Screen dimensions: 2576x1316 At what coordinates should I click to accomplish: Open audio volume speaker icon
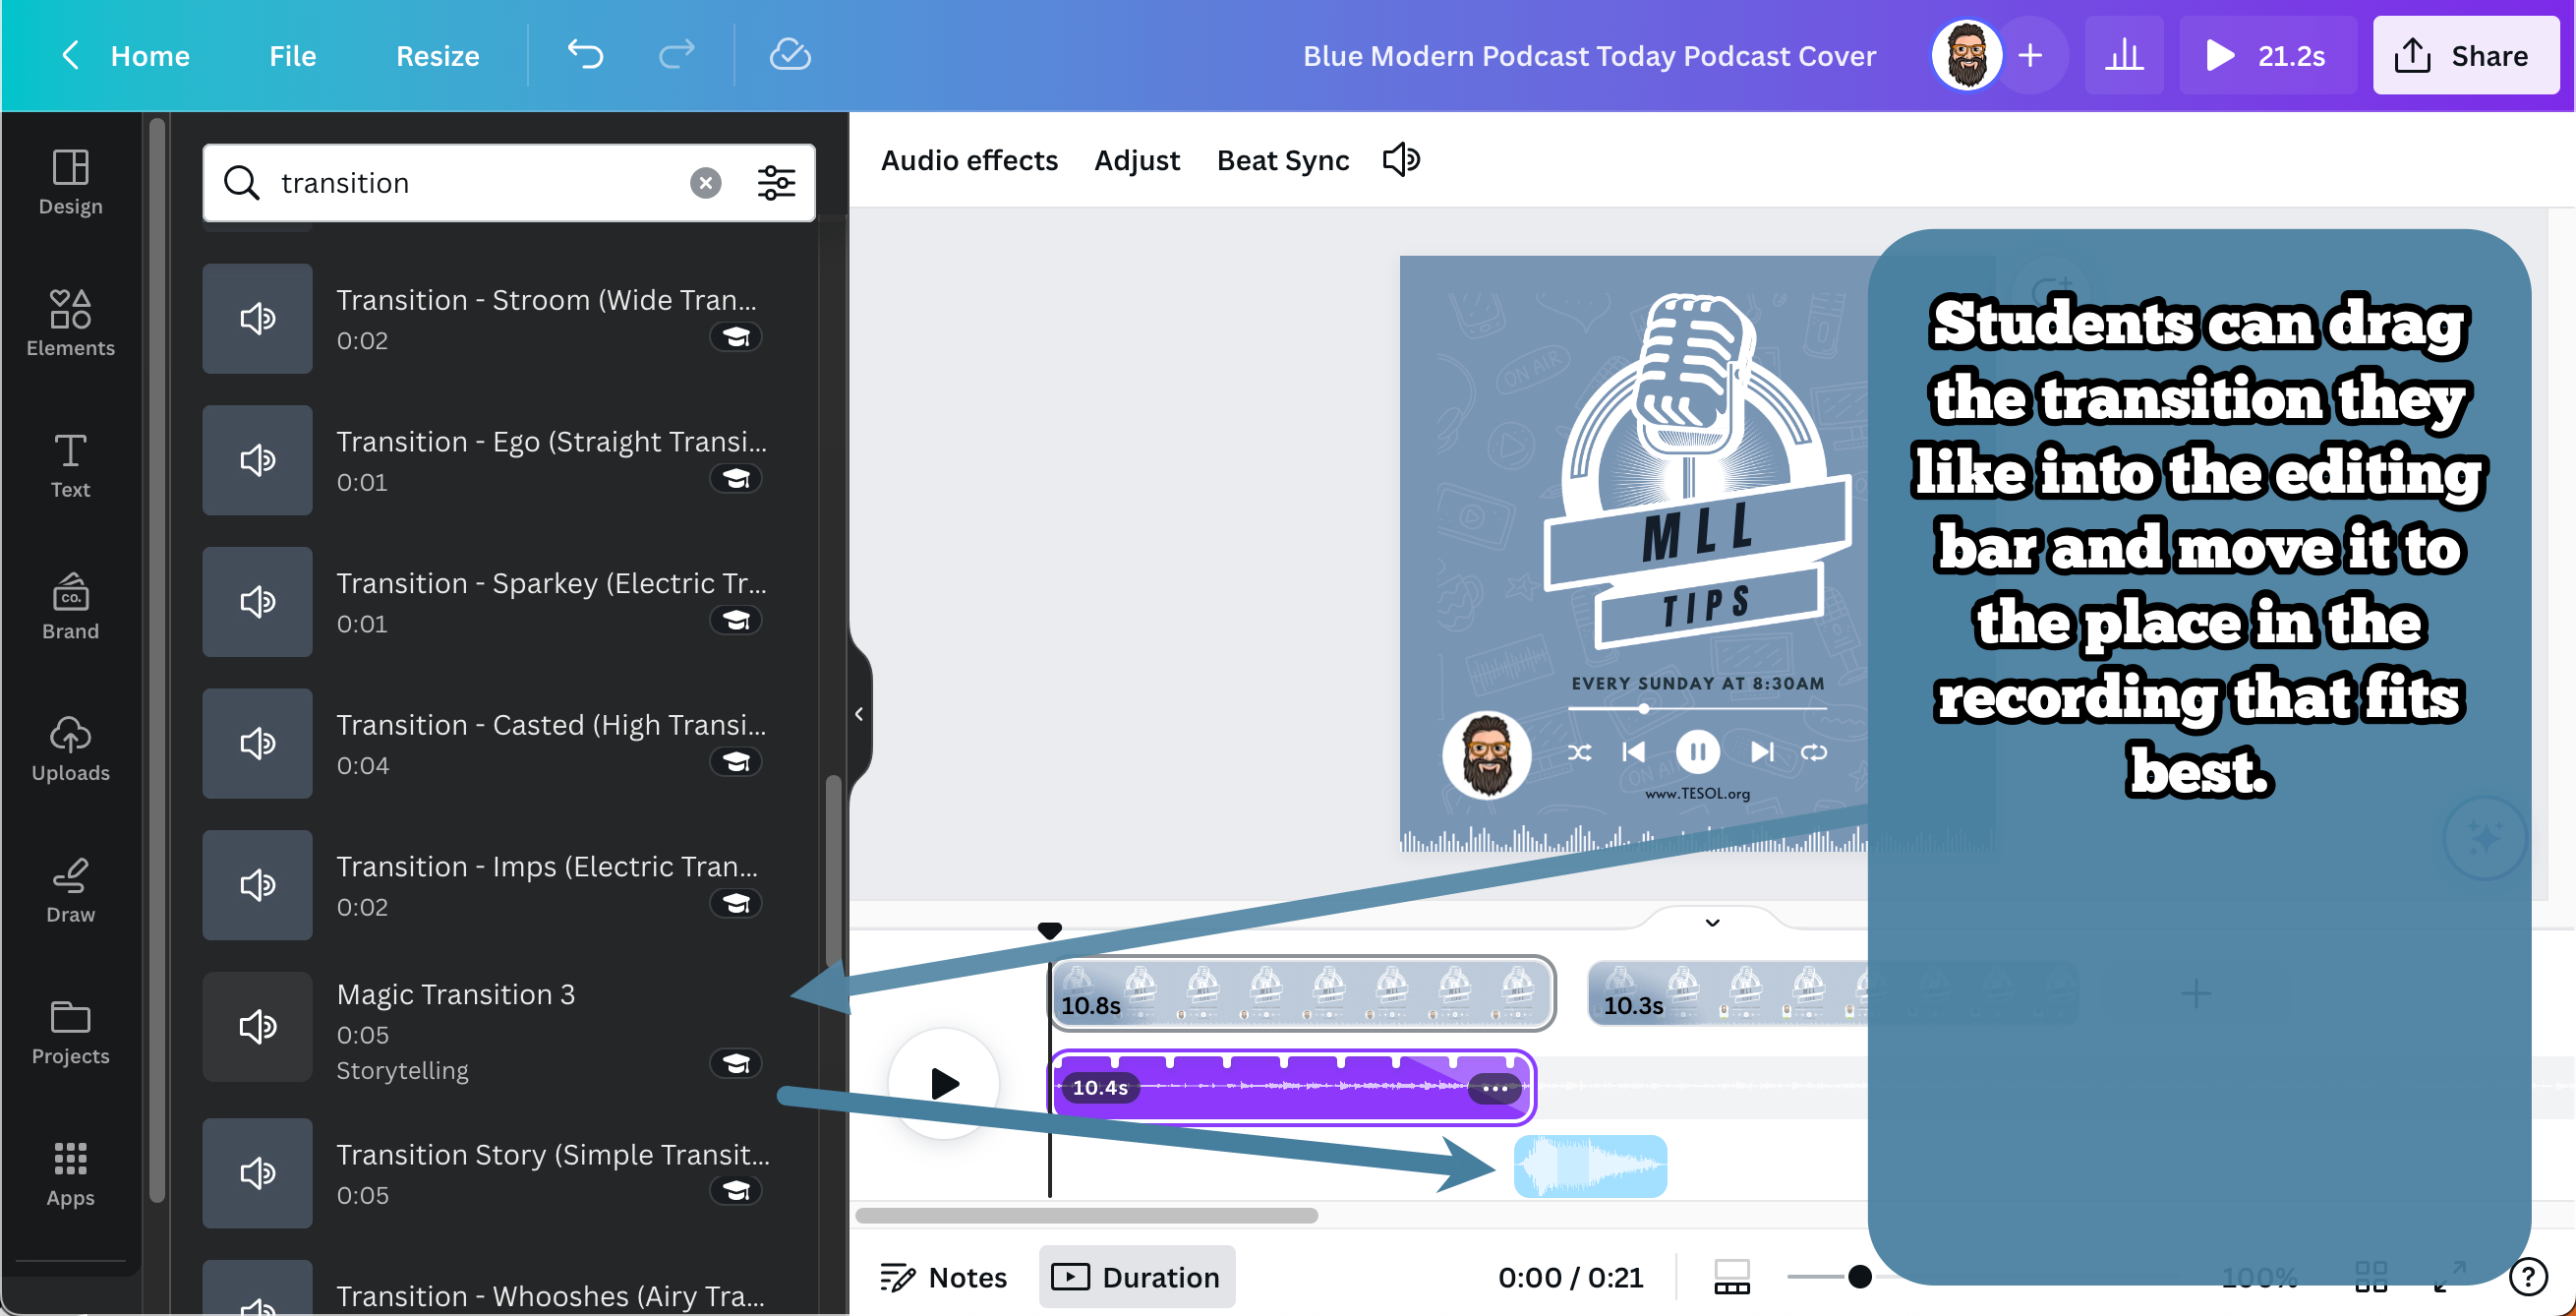pyautogui.click(x=1400, y=160)
